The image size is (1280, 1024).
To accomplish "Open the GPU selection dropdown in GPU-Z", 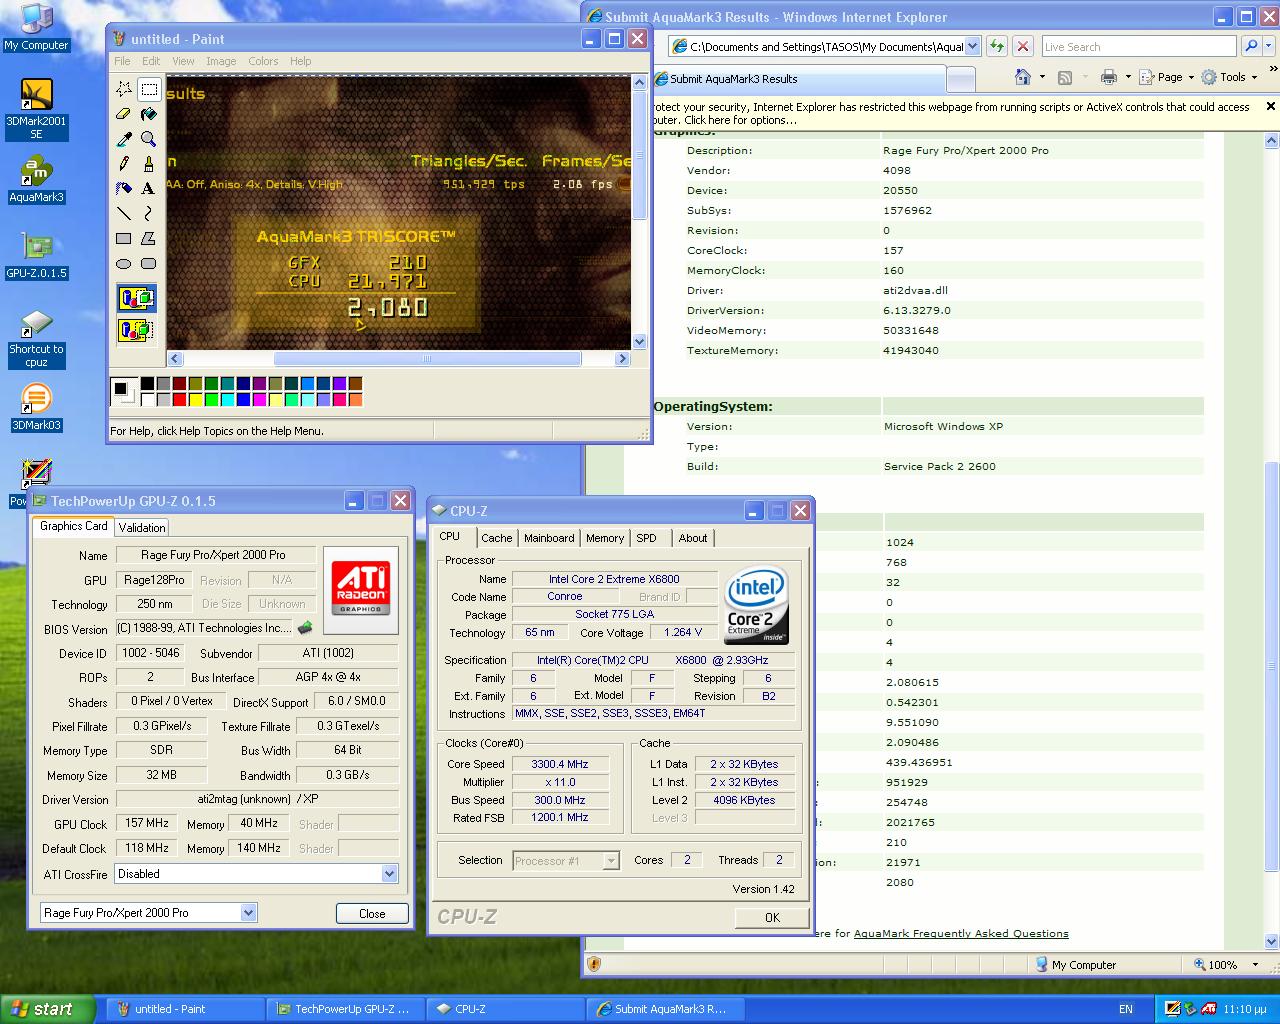I will point(248,913).
